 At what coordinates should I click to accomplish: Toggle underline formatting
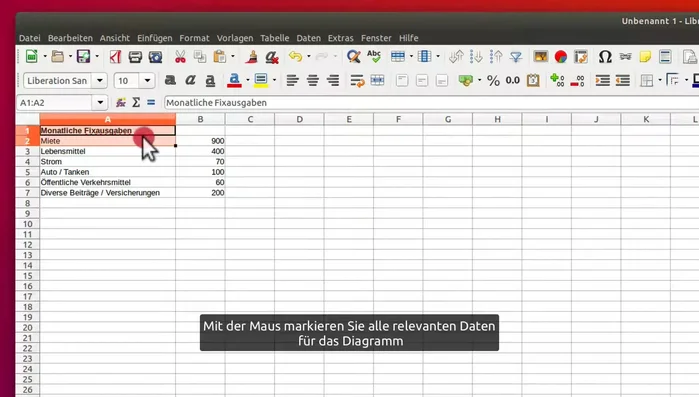(210, 81)
